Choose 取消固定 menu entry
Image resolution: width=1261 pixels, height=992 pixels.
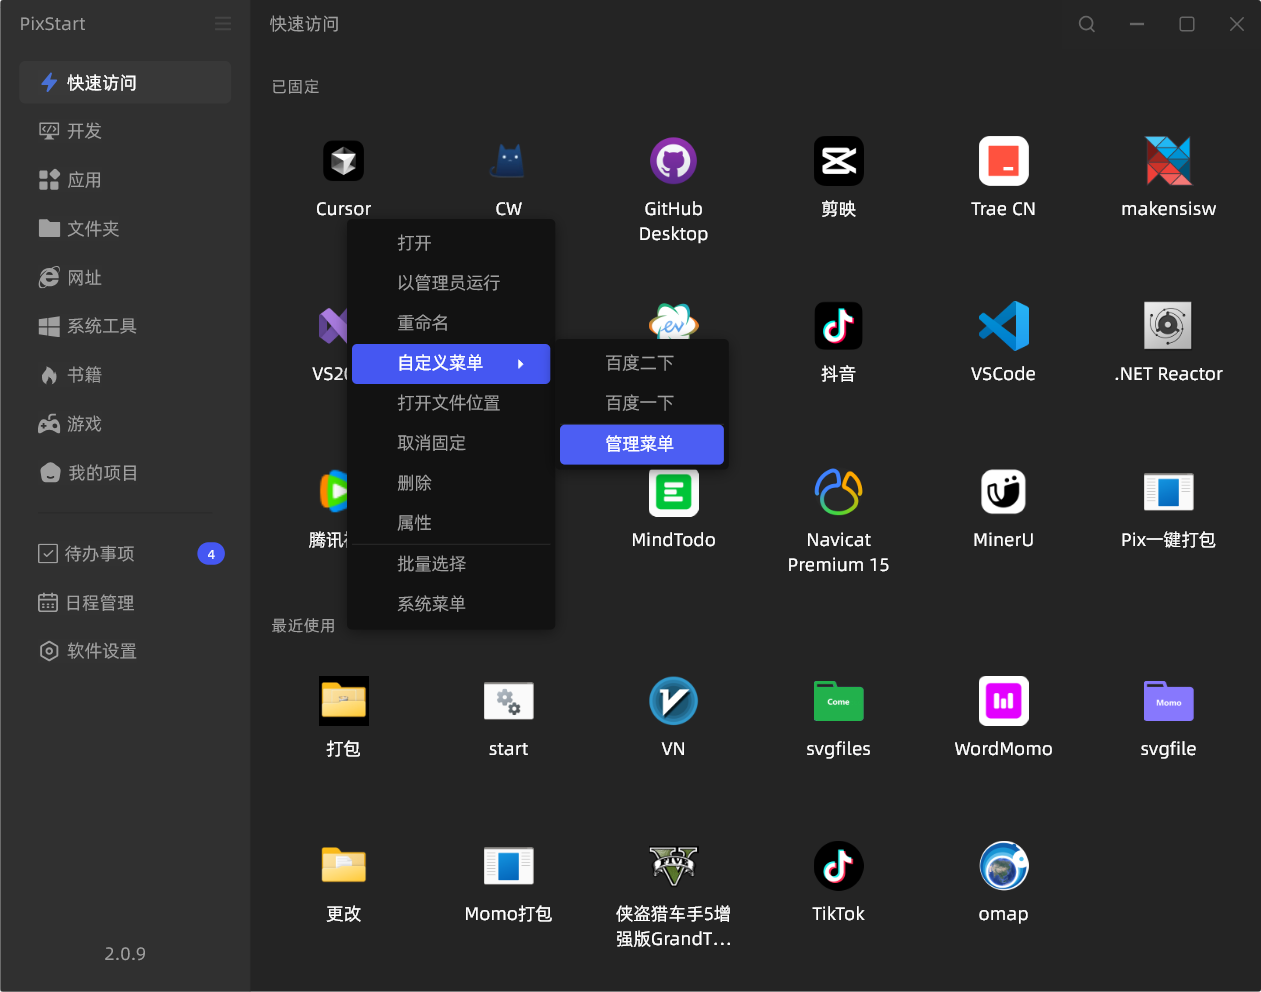(x=451, y=443)
